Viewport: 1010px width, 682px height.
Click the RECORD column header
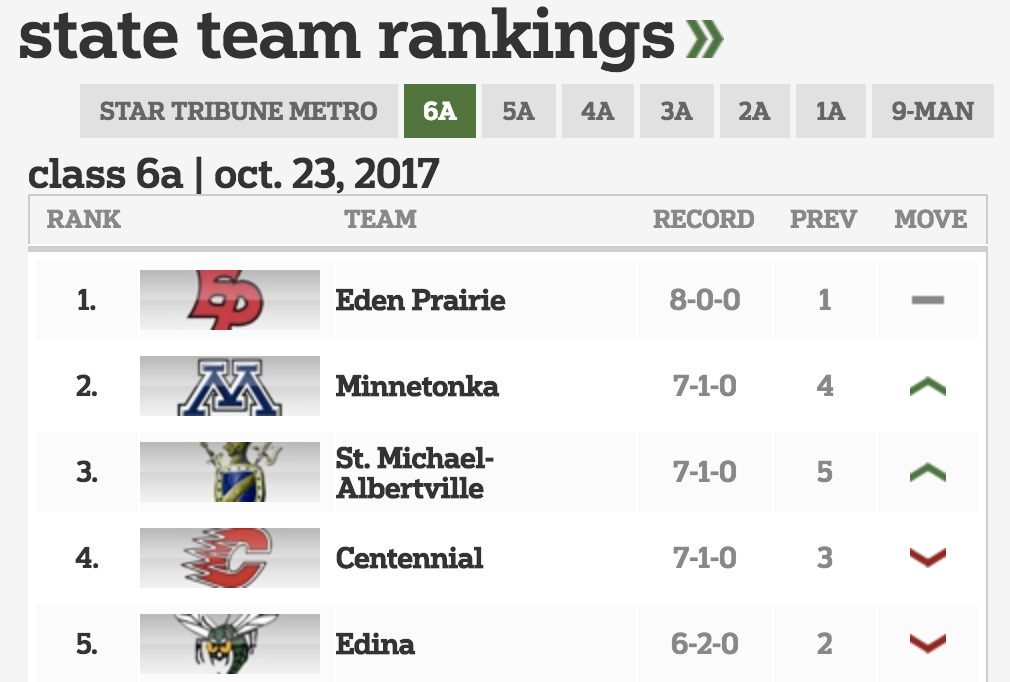point(703,219)
